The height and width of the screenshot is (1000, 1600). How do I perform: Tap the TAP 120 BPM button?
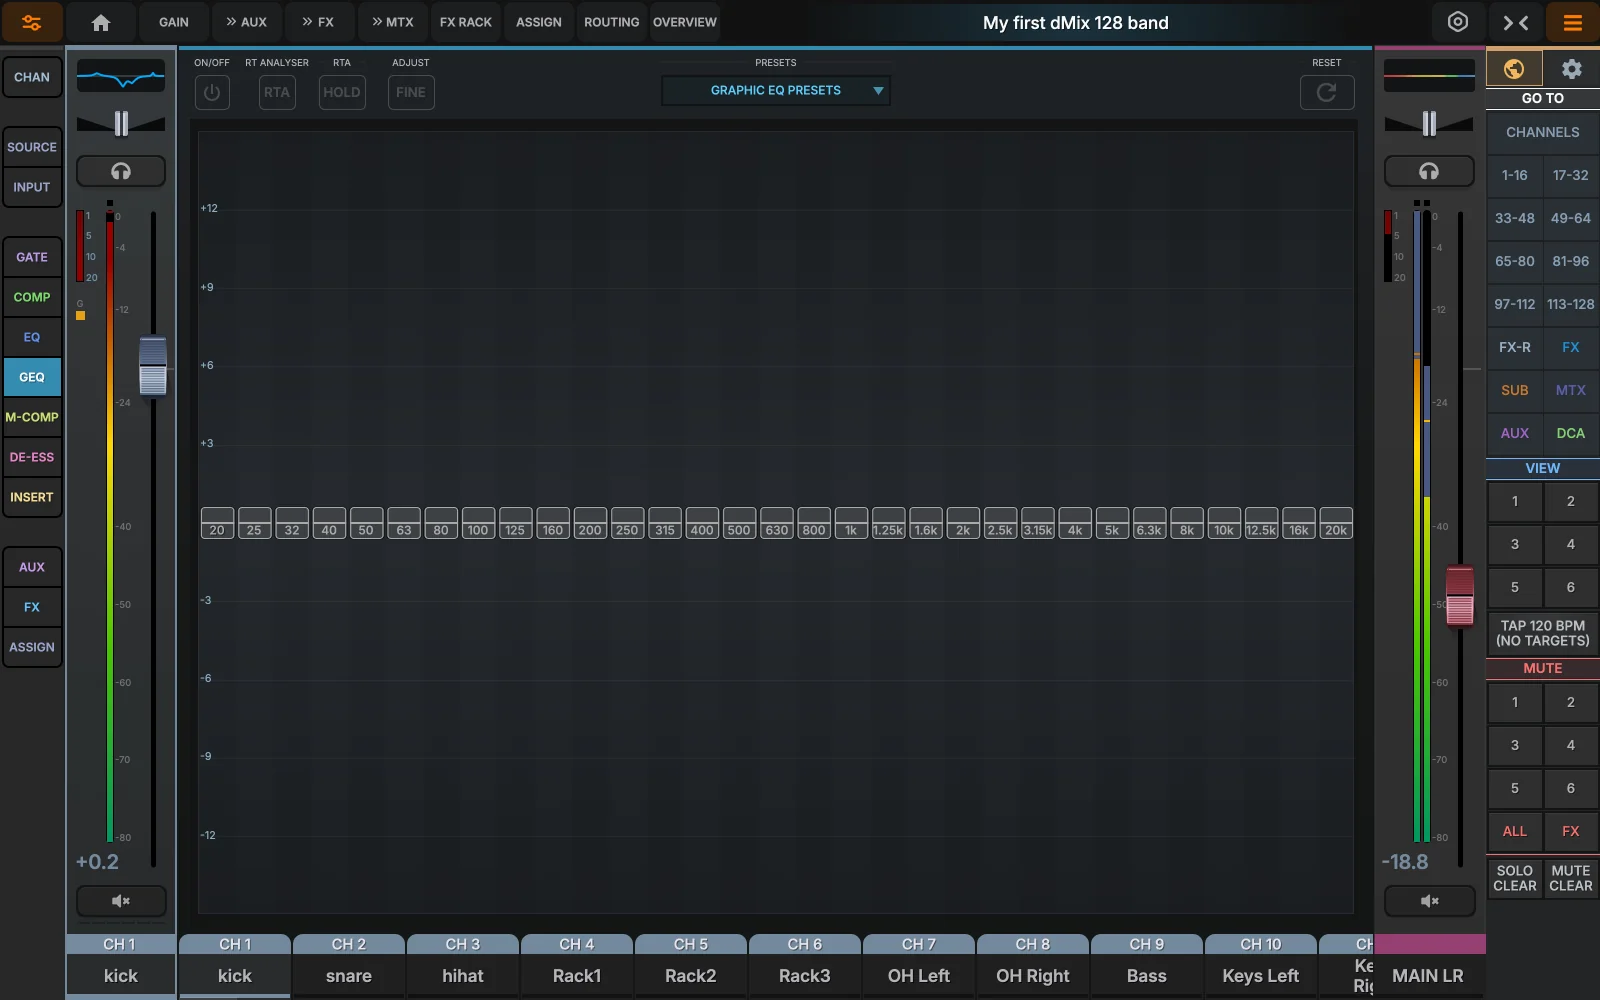point(1543,633)
